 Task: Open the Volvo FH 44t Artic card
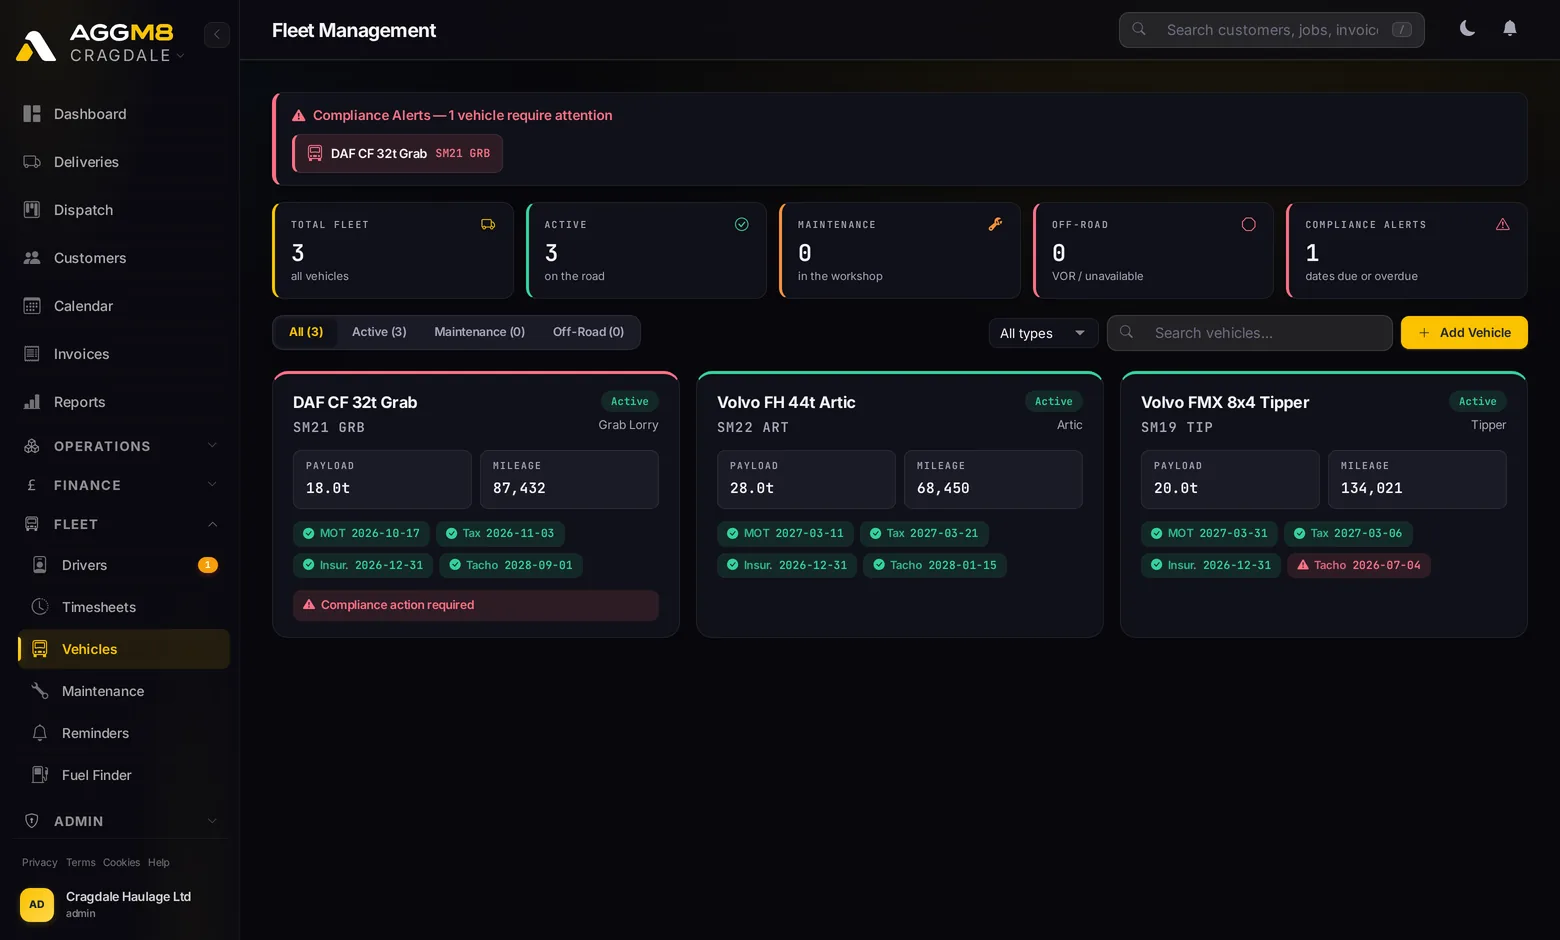[x=900, y=505]
